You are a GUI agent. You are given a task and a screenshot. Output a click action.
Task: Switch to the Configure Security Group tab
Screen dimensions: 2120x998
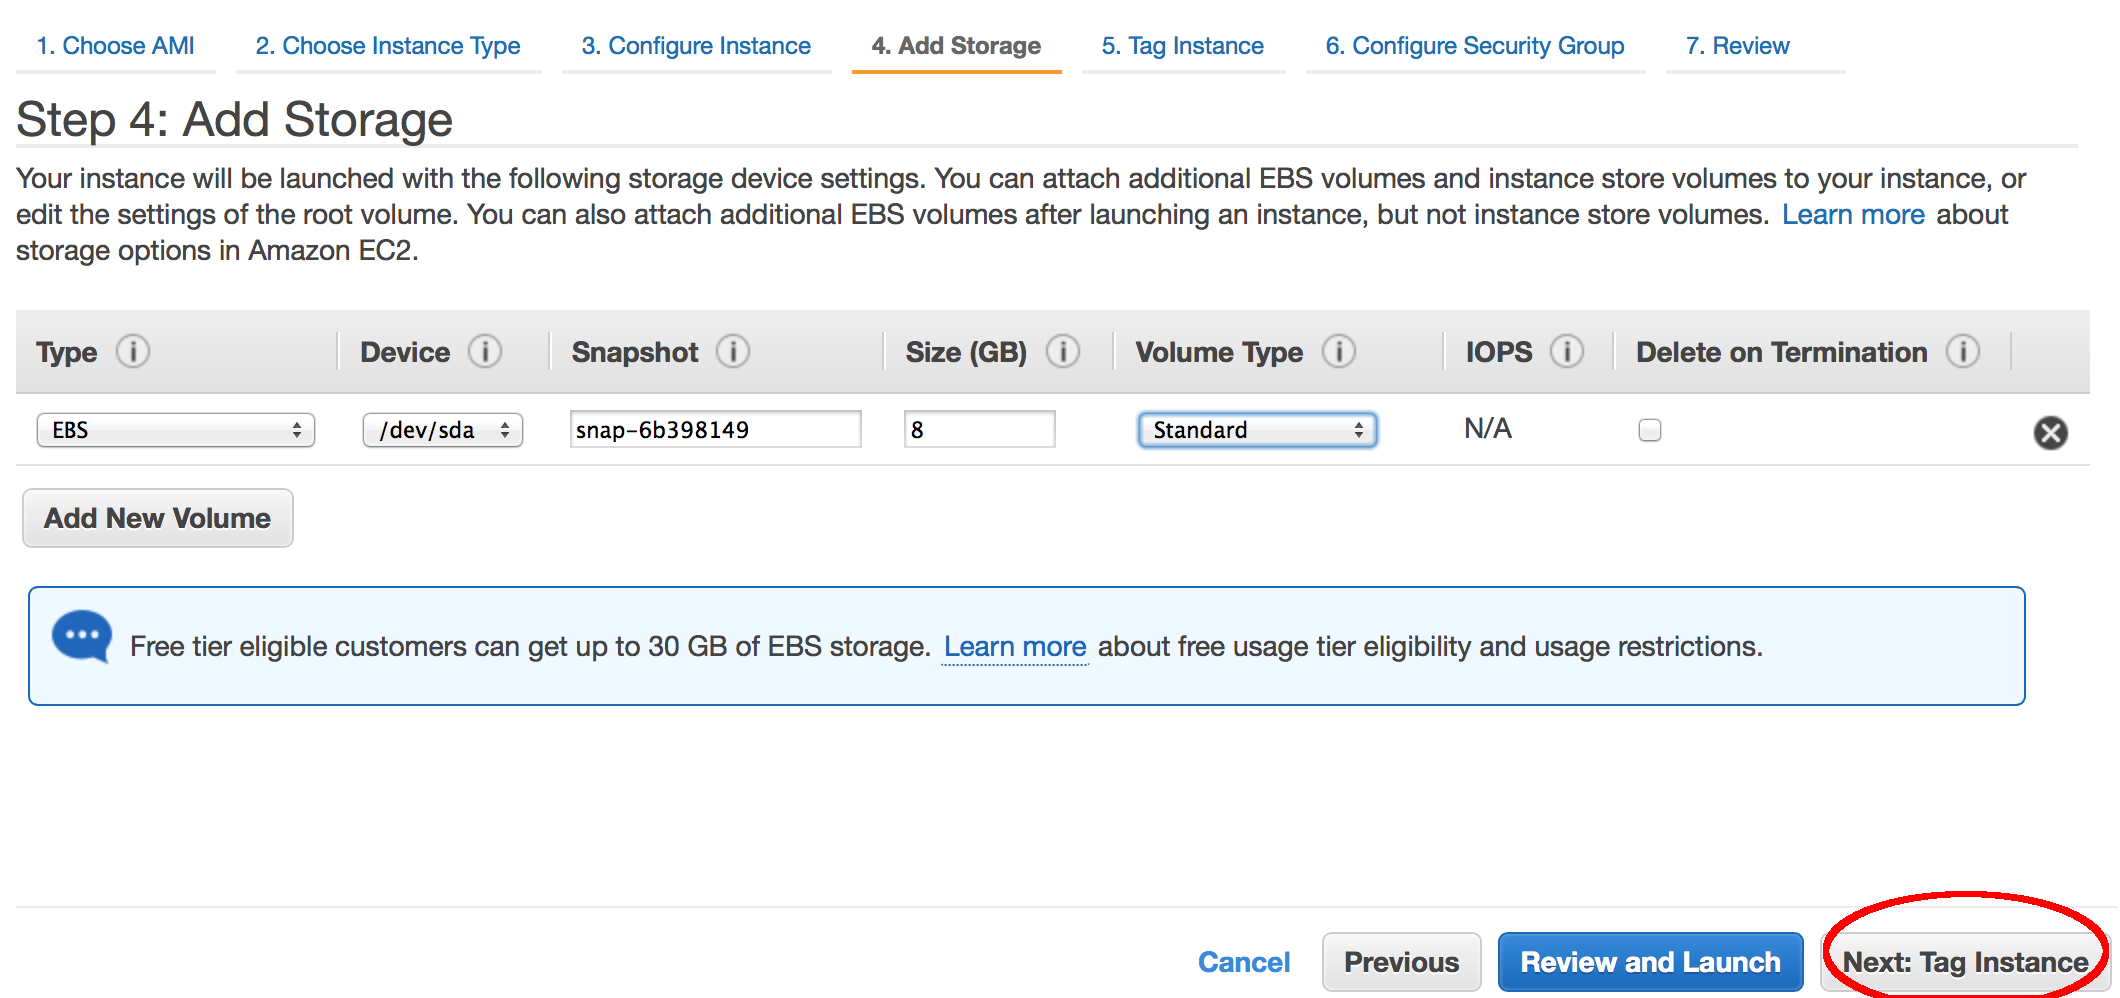tap(1475, 46)
